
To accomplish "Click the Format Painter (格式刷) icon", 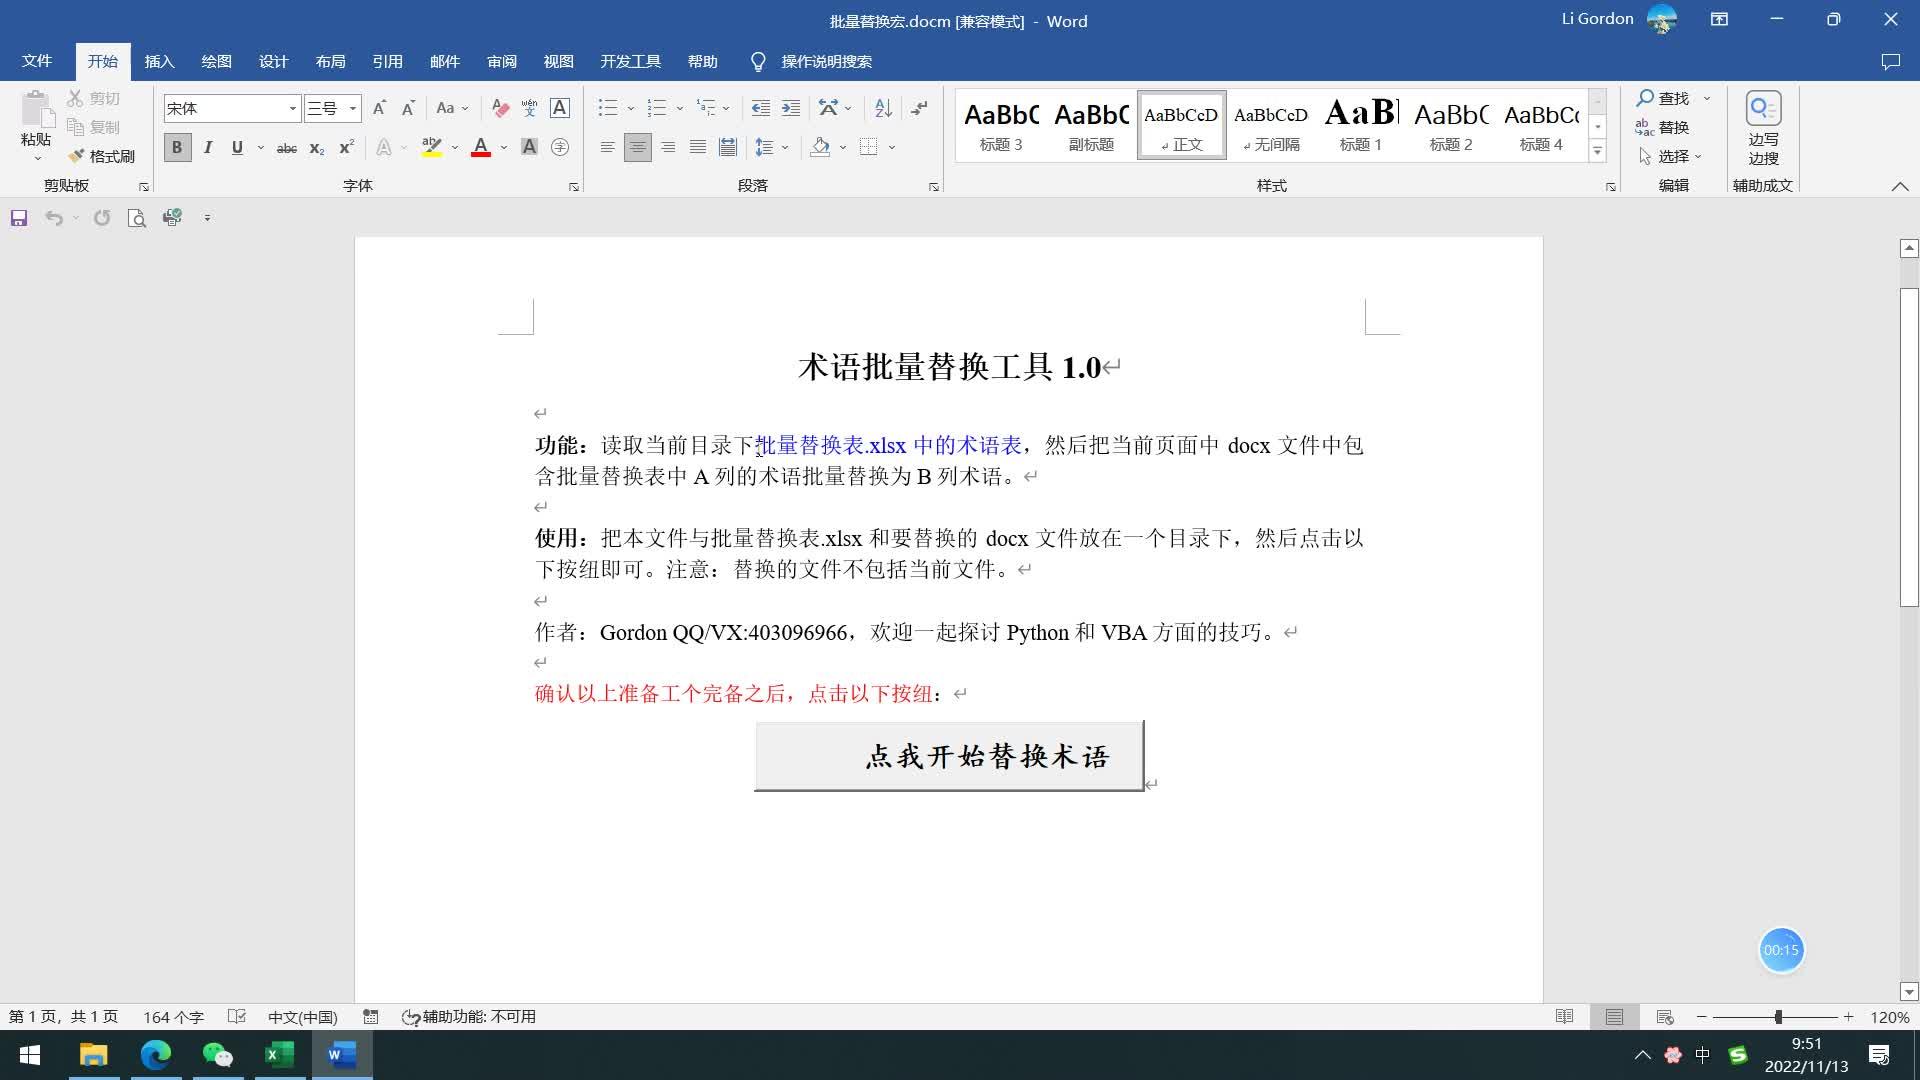I will click(x=76, y=156).
